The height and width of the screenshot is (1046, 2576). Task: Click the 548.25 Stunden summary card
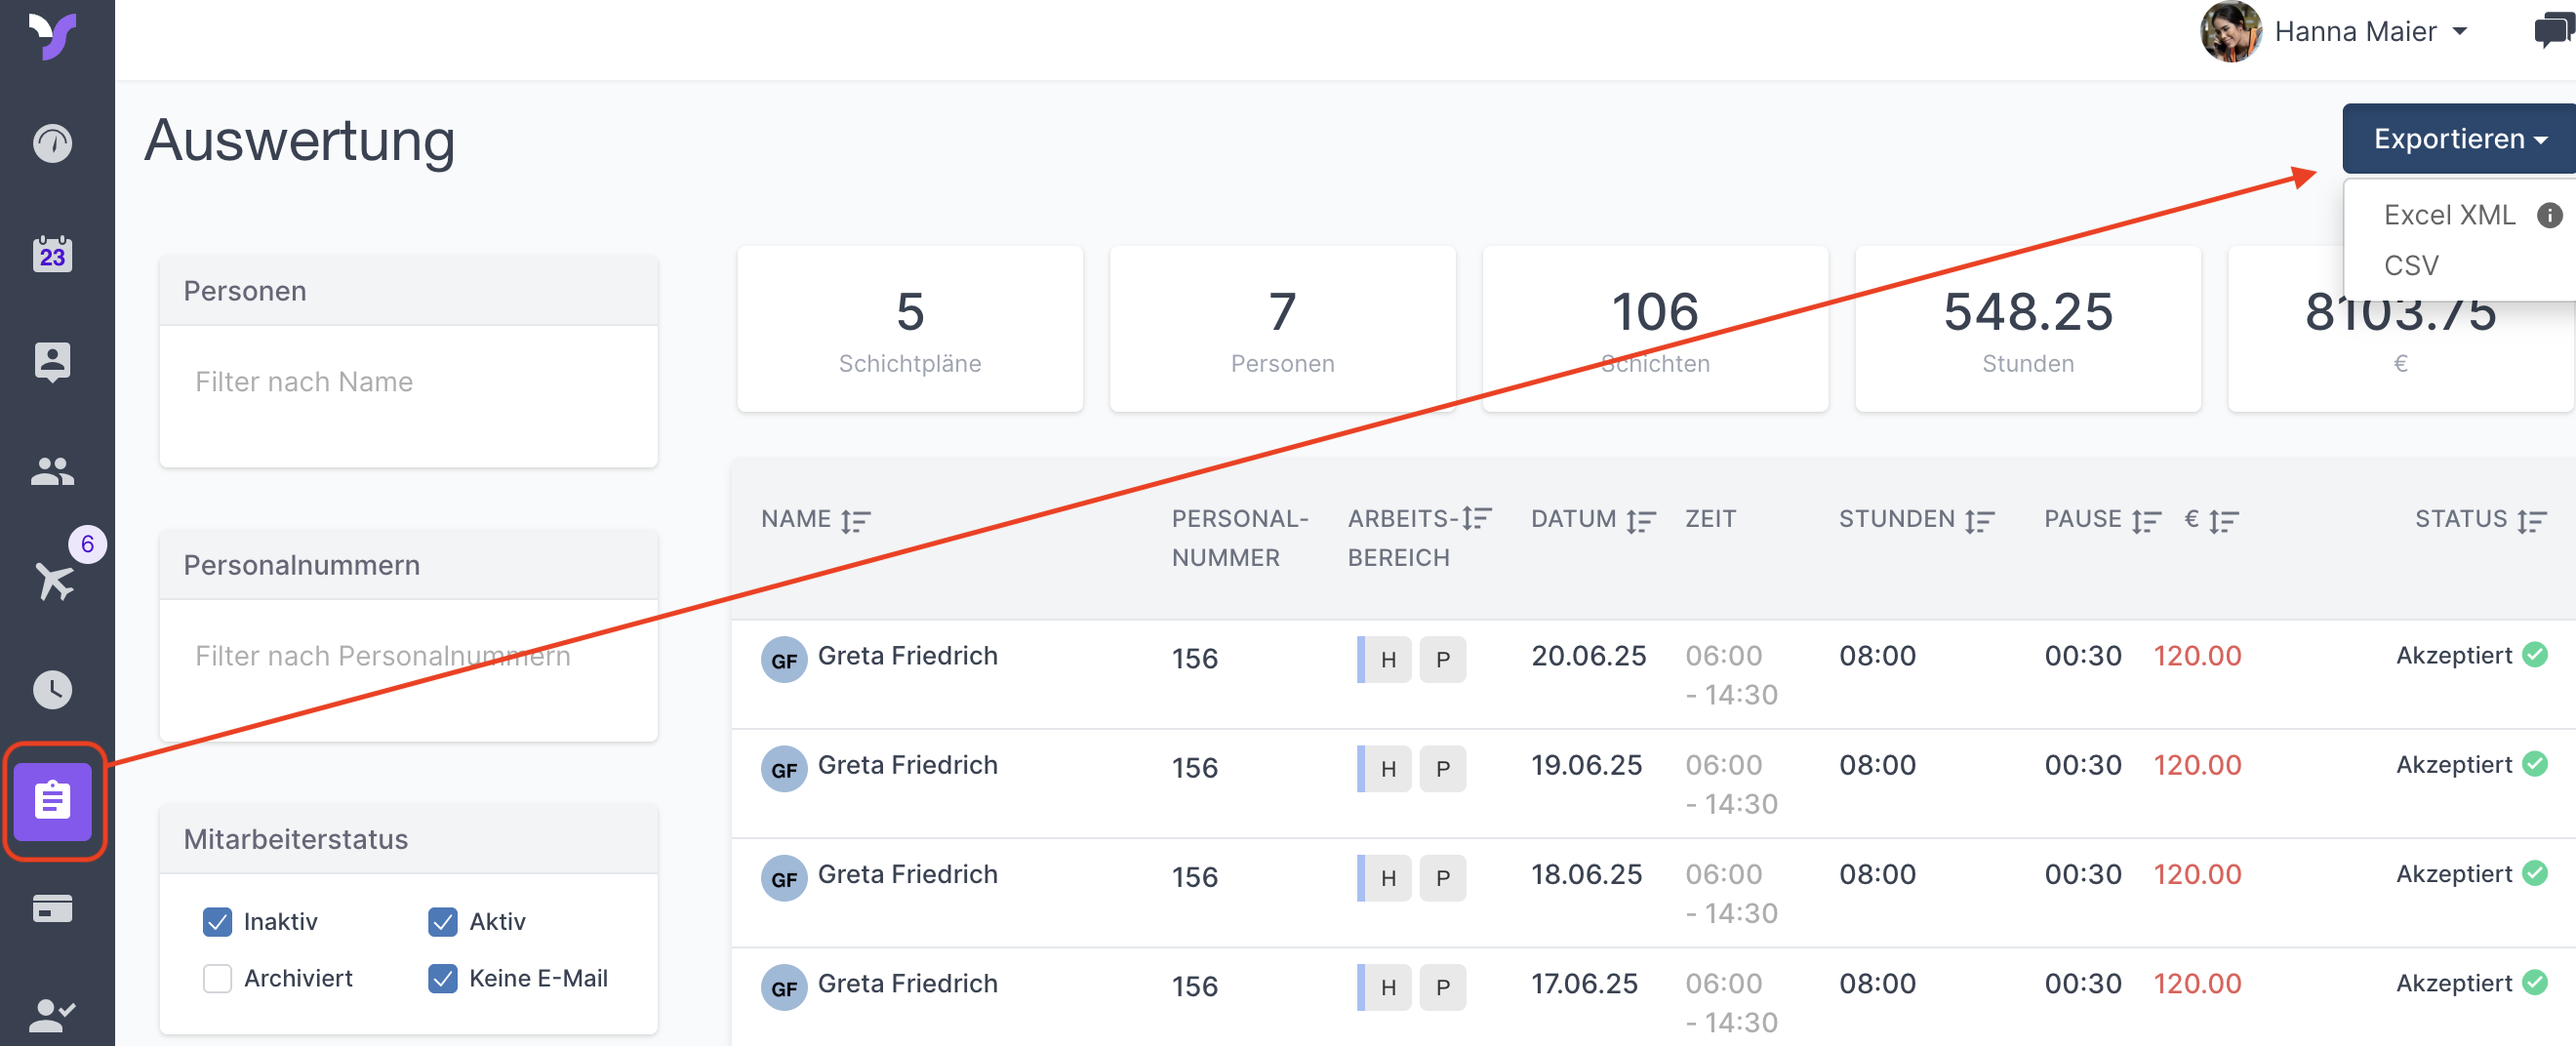tap(2027, 328)
